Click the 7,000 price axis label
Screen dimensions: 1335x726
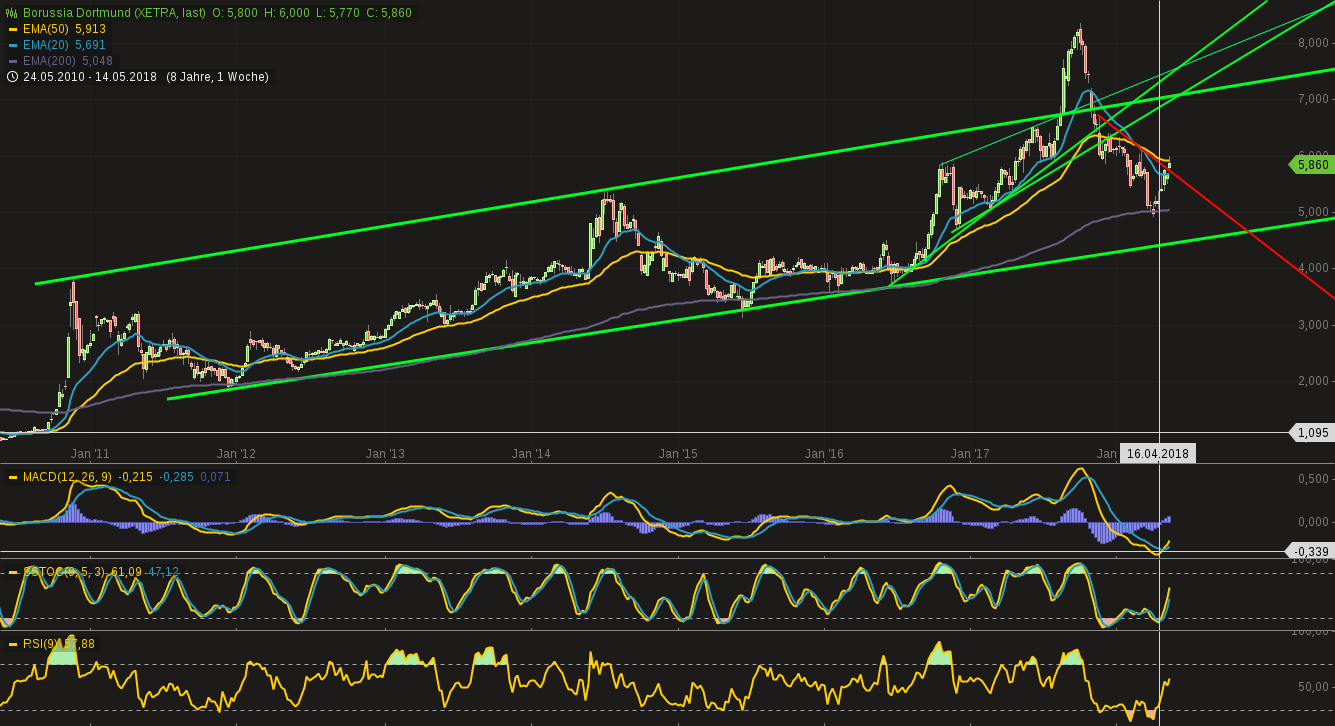click(x=1313, y=99)
